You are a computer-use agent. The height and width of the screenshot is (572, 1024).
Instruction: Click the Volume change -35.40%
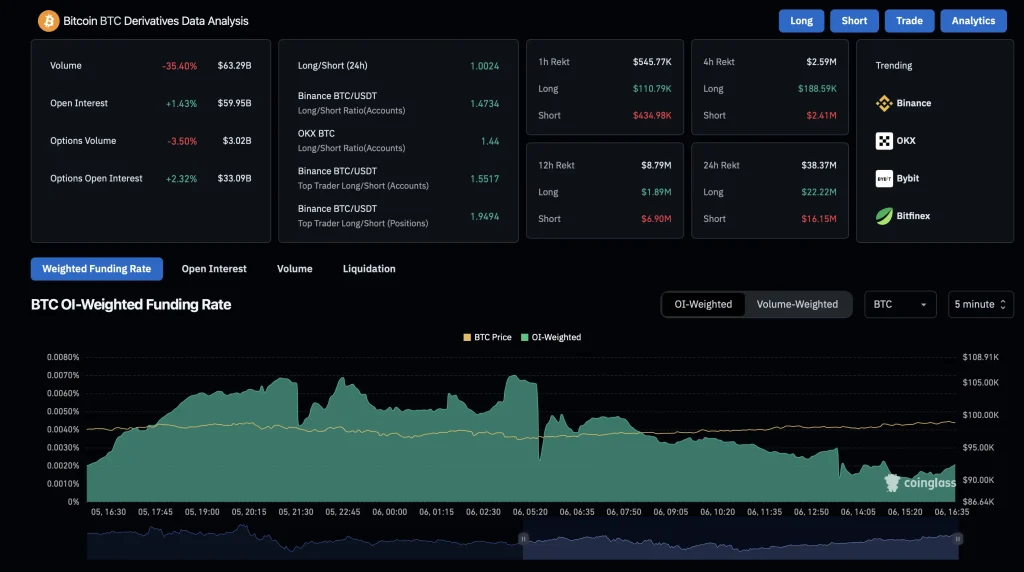pyautogui.click(x=180, y=66)
